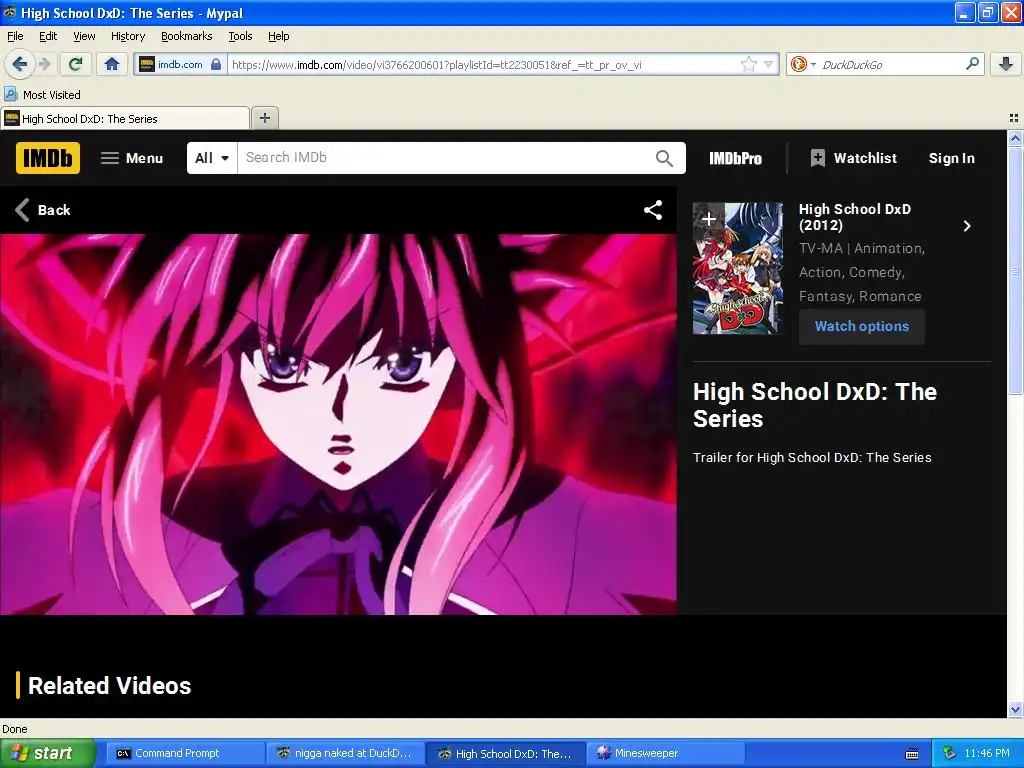Open the URL history dropdown arrow
The image size is (1024, 768).
[x=769, y=64]
